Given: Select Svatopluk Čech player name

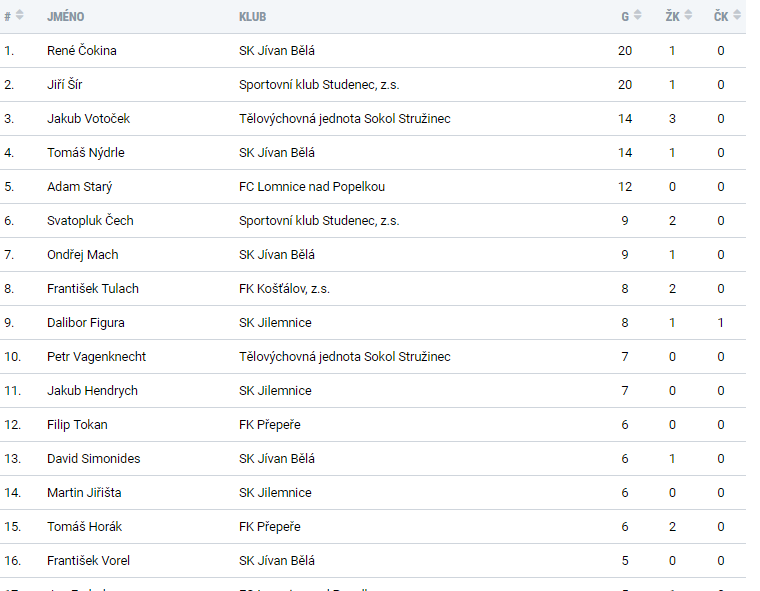Looking at the screenshot, I should [90, 221].
